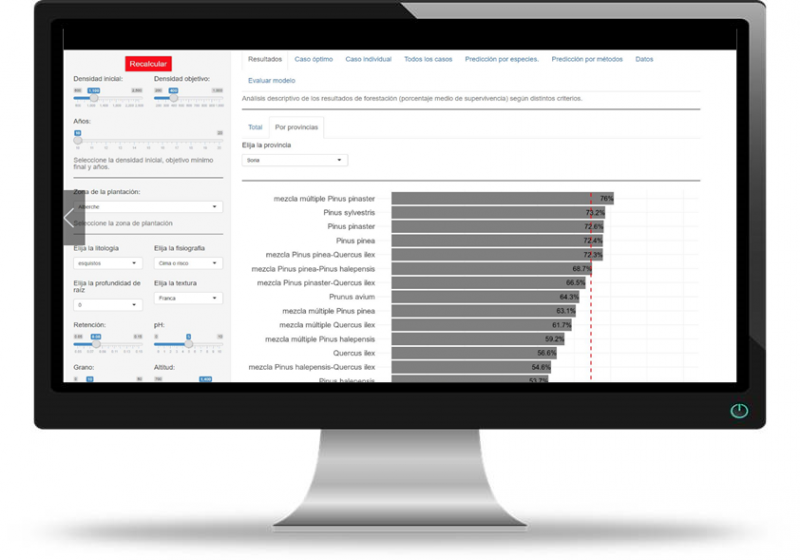Select province from the Soria dropdown

click(295, 160)
